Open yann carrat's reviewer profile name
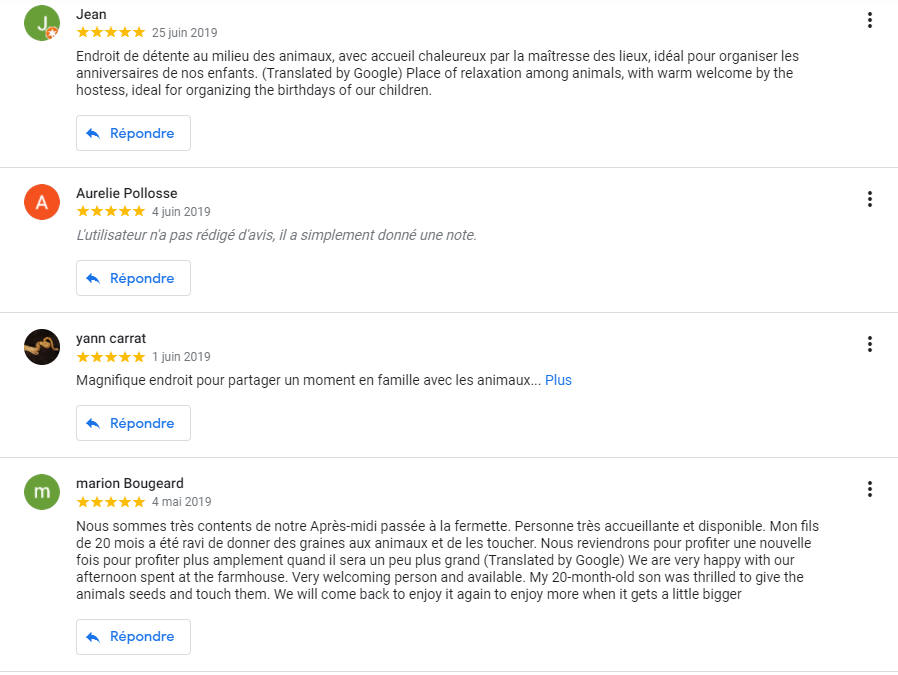Image resolution: width=898 pixels, height=675 pixels. tap(111, 338)
